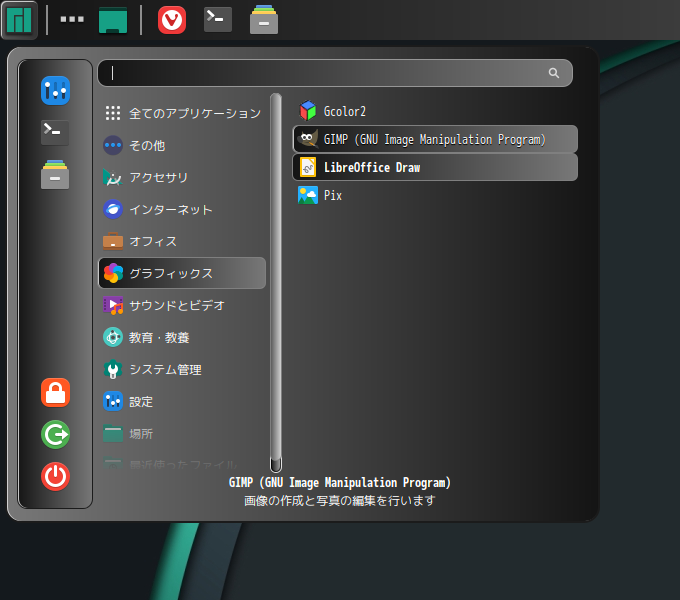Select 全てのアプリケーション category
This screenshot has width=680, height=600.
coord(182,113)
